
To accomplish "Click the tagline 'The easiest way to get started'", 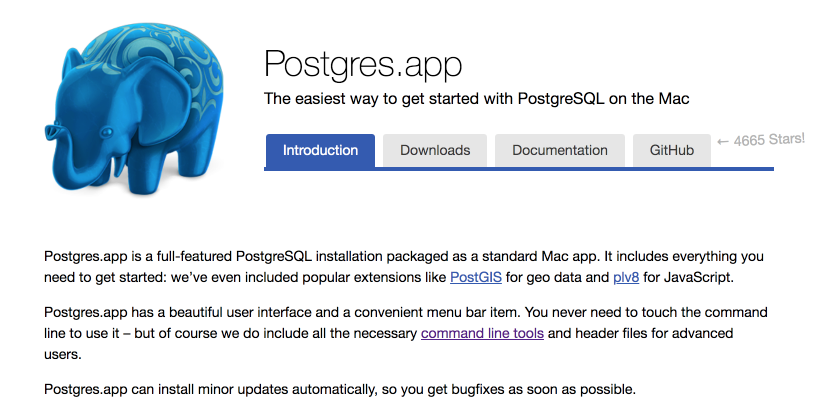I will pos(477,99).
